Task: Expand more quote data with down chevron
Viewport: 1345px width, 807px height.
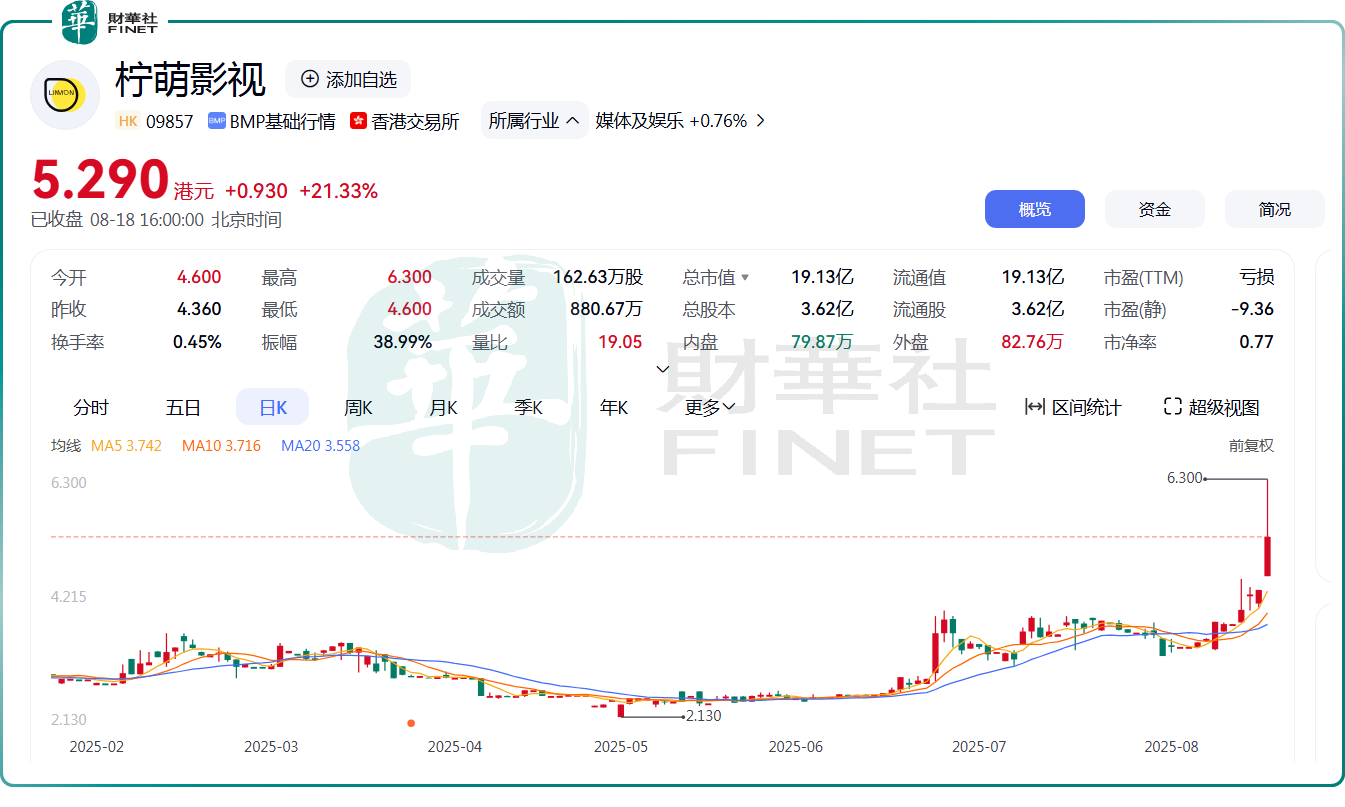Action: 662,369
